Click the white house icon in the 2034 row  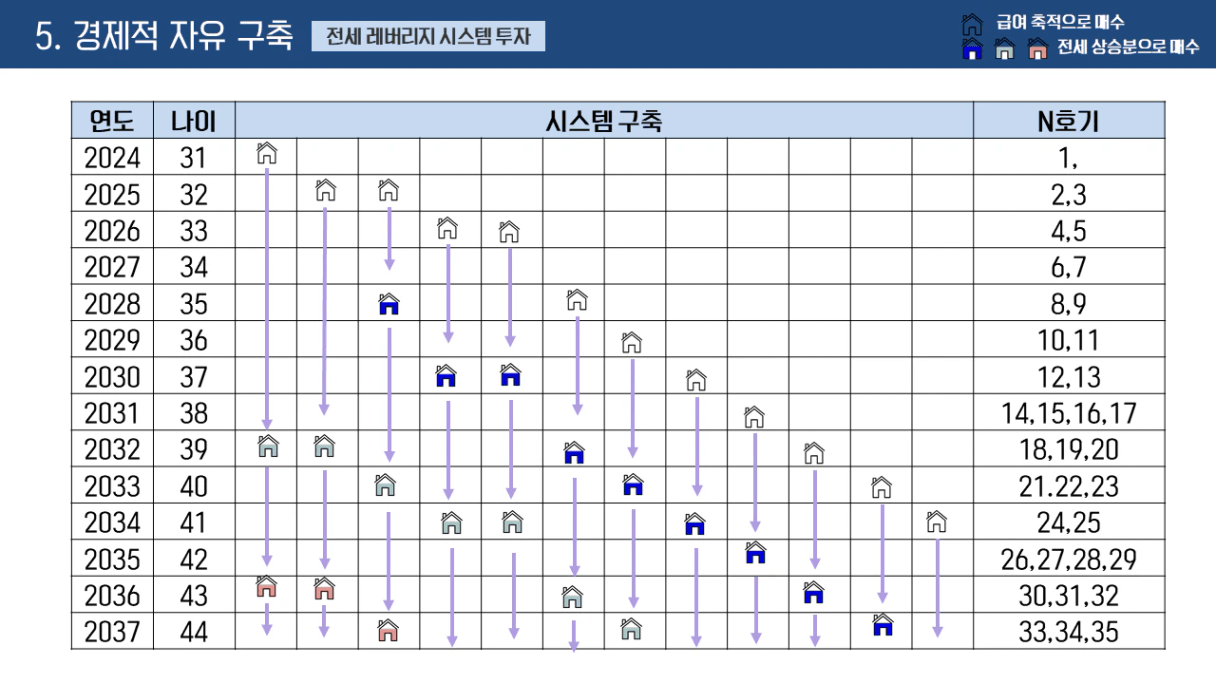(x=936, y=521)
